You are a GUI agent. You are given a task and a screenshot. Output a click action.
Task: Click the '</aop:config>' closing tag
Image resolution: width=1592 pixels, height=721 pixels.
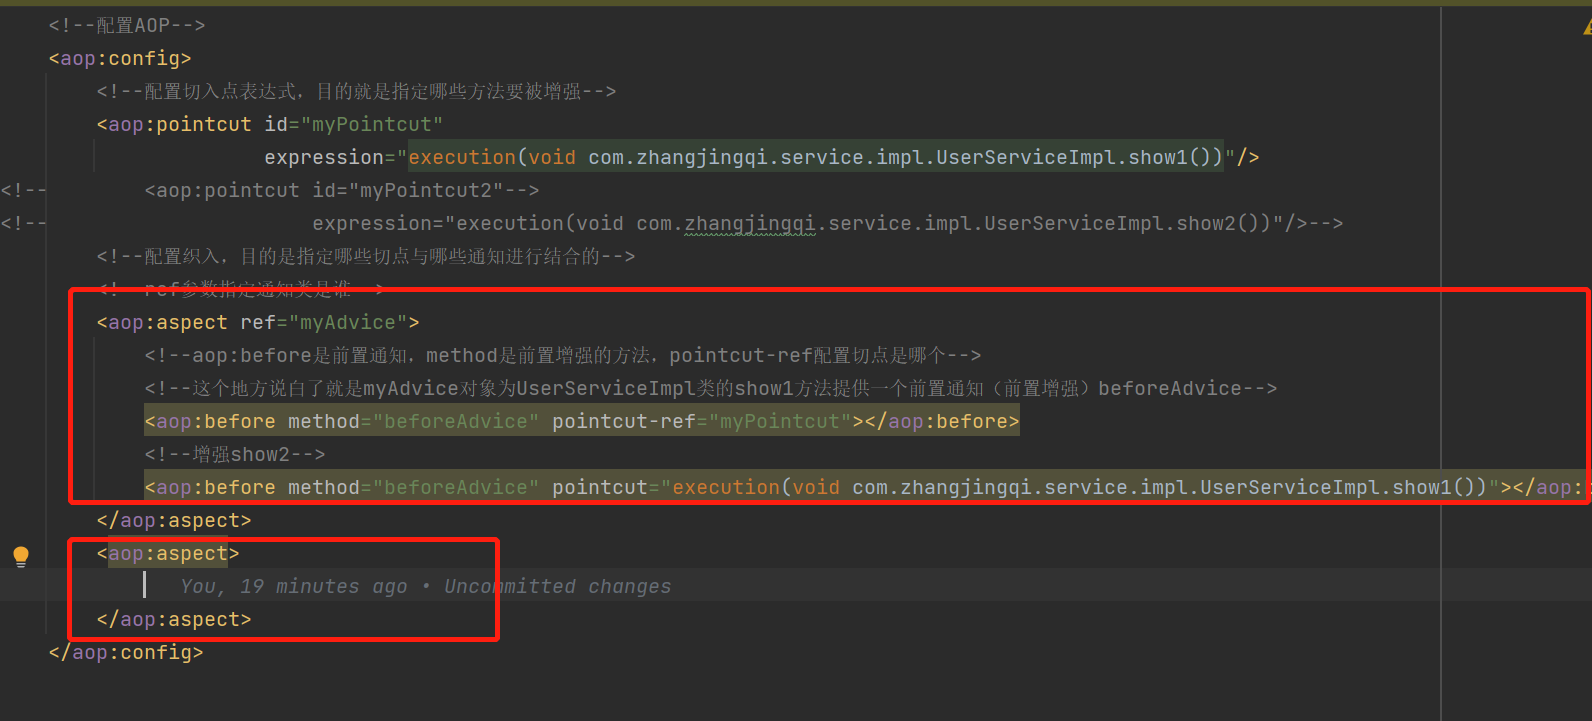pos(126,652)
